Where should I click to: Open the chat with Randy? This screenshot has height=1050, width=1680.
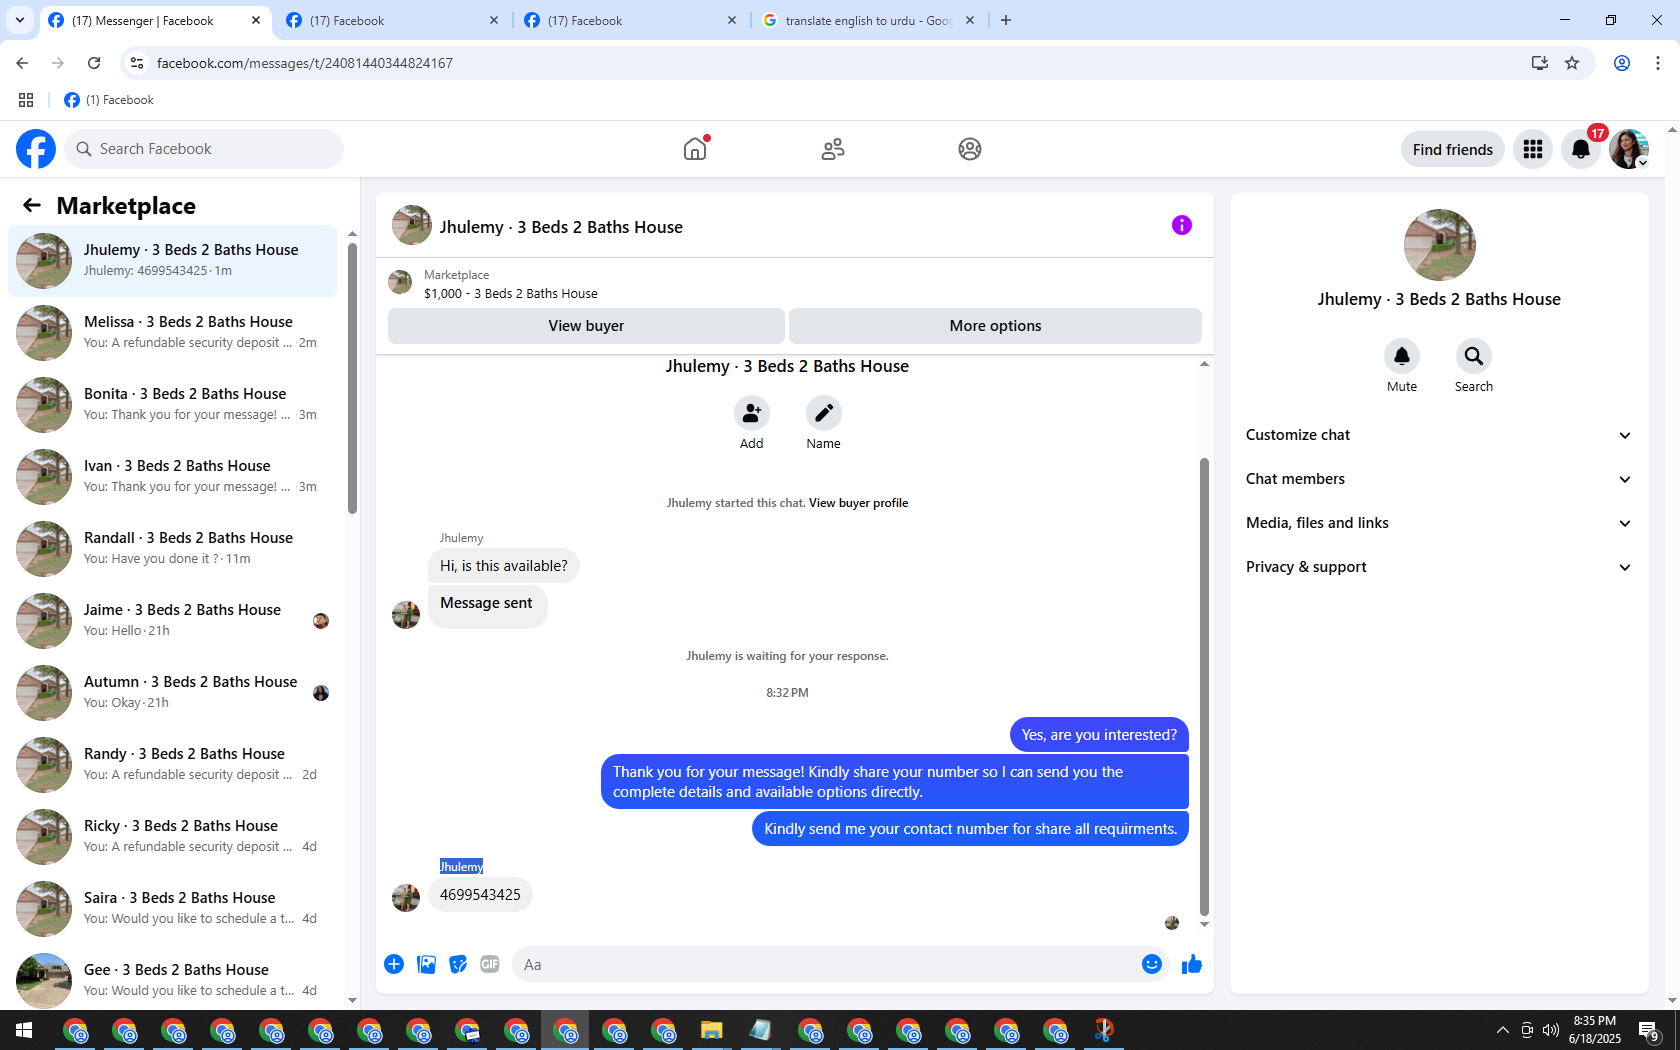[173, 764]
